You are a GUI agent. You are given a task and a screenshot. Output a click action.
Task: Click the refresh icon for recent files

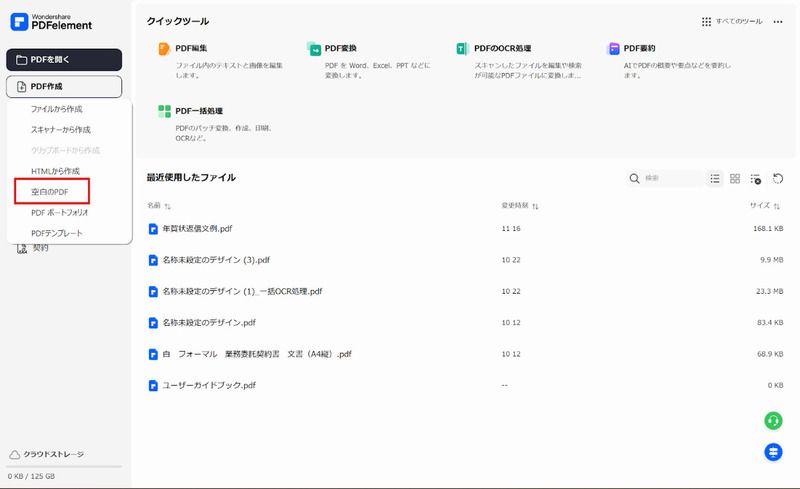(777, 179)
